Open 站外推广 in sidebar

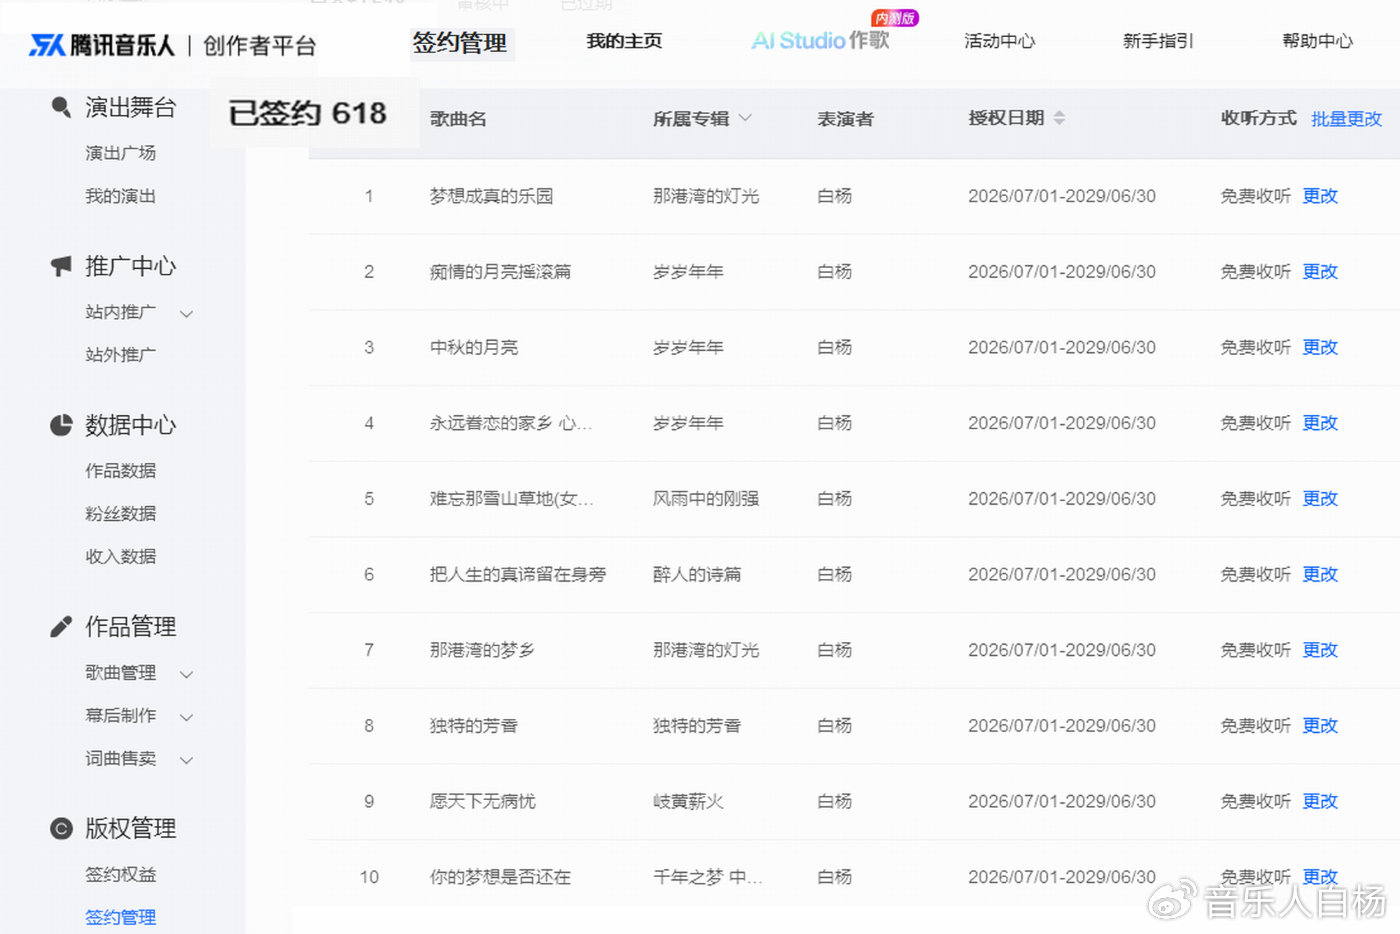click(x=120, y=354)
